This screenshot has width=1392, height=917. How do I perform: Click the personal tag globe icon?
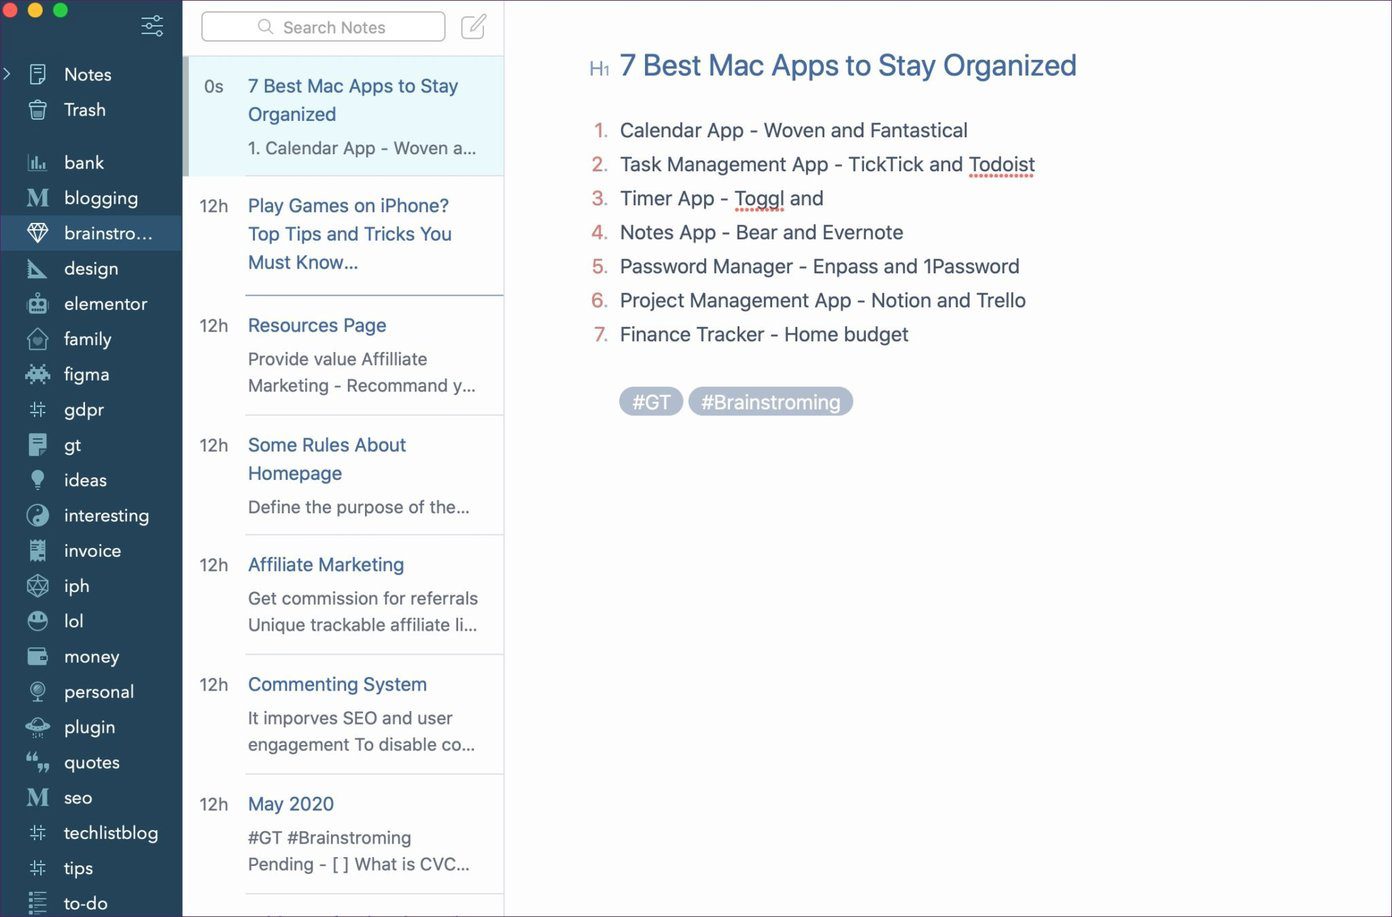tap(38, 692)
